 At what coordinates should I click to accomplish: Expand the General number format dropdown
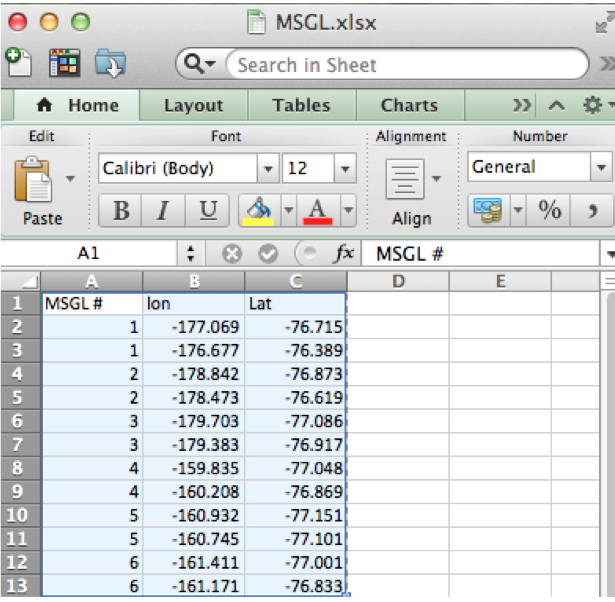(x=600, y=168)
